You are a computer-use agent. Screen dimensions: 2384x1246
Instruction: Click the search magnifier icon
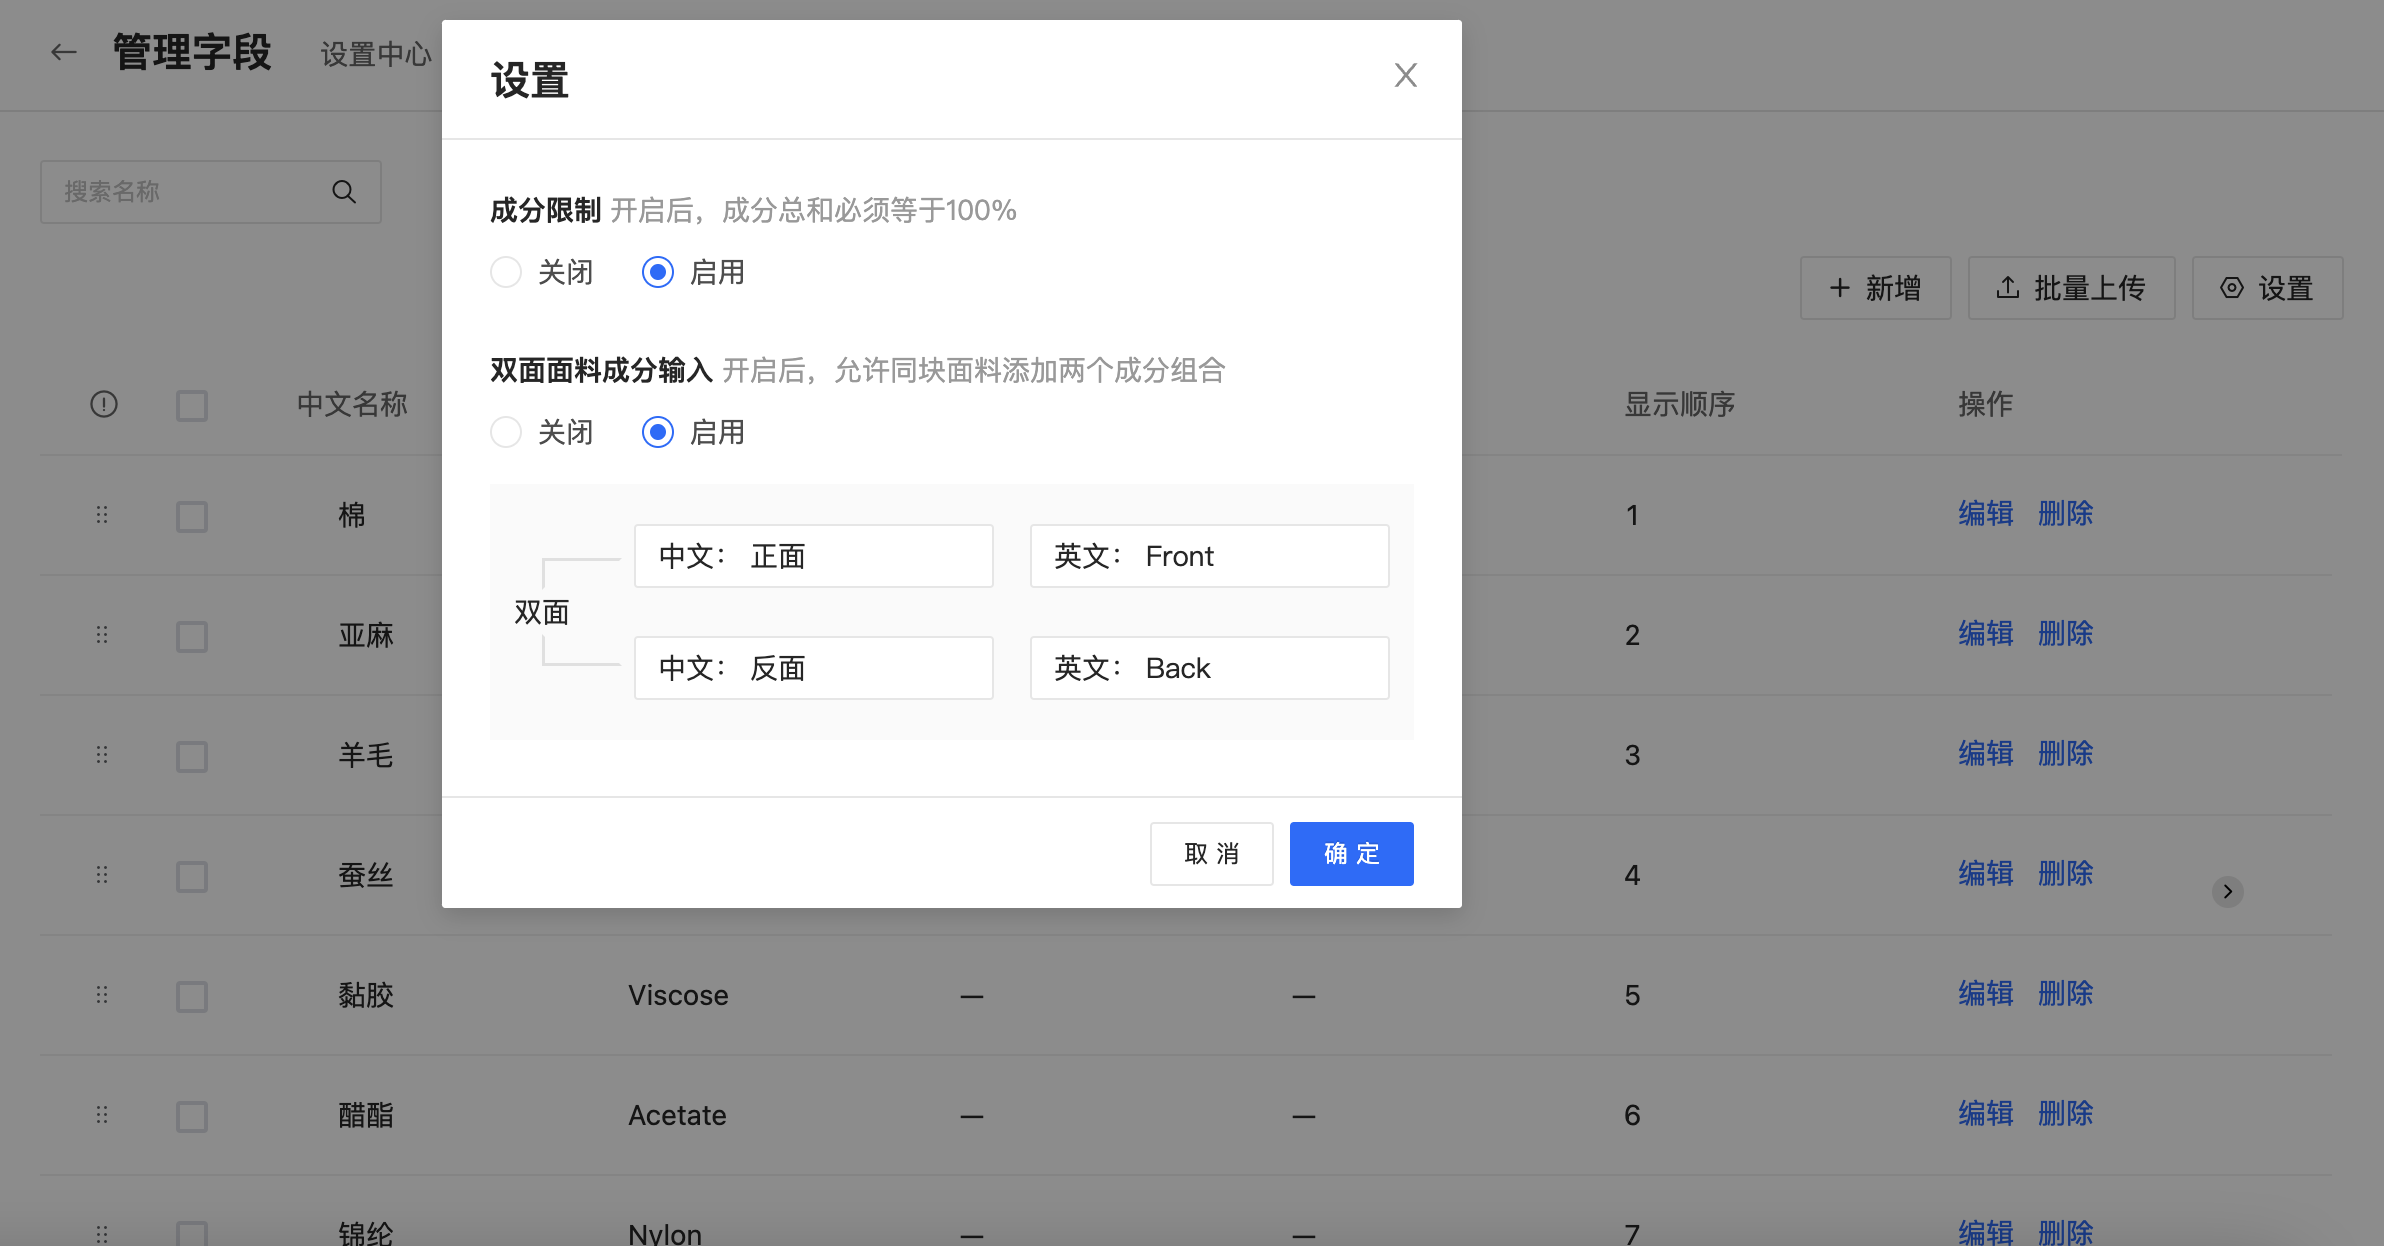pyautogui.click(x=344, y=192)
